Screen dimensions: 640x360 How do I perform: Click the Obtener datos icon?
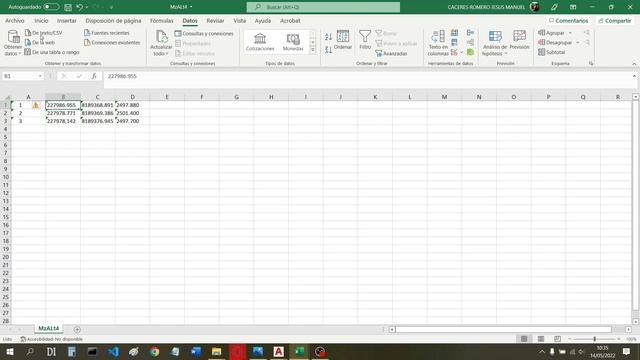[13, 37]
